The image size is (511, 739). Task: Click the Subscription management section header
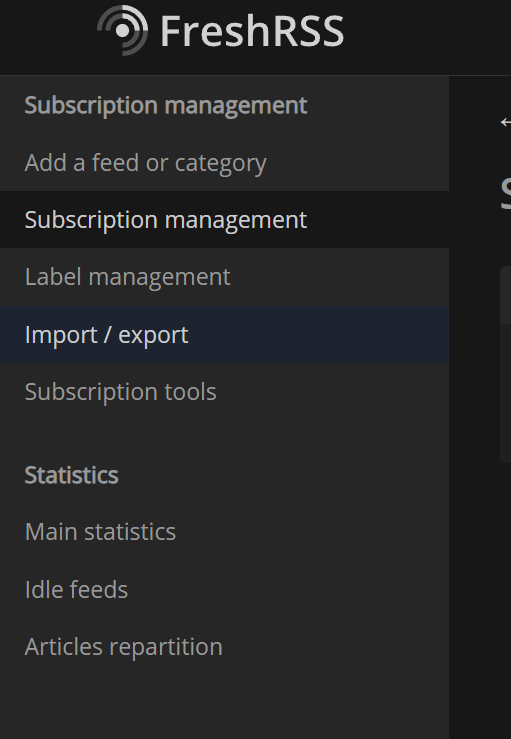click(x=165, y=105)
